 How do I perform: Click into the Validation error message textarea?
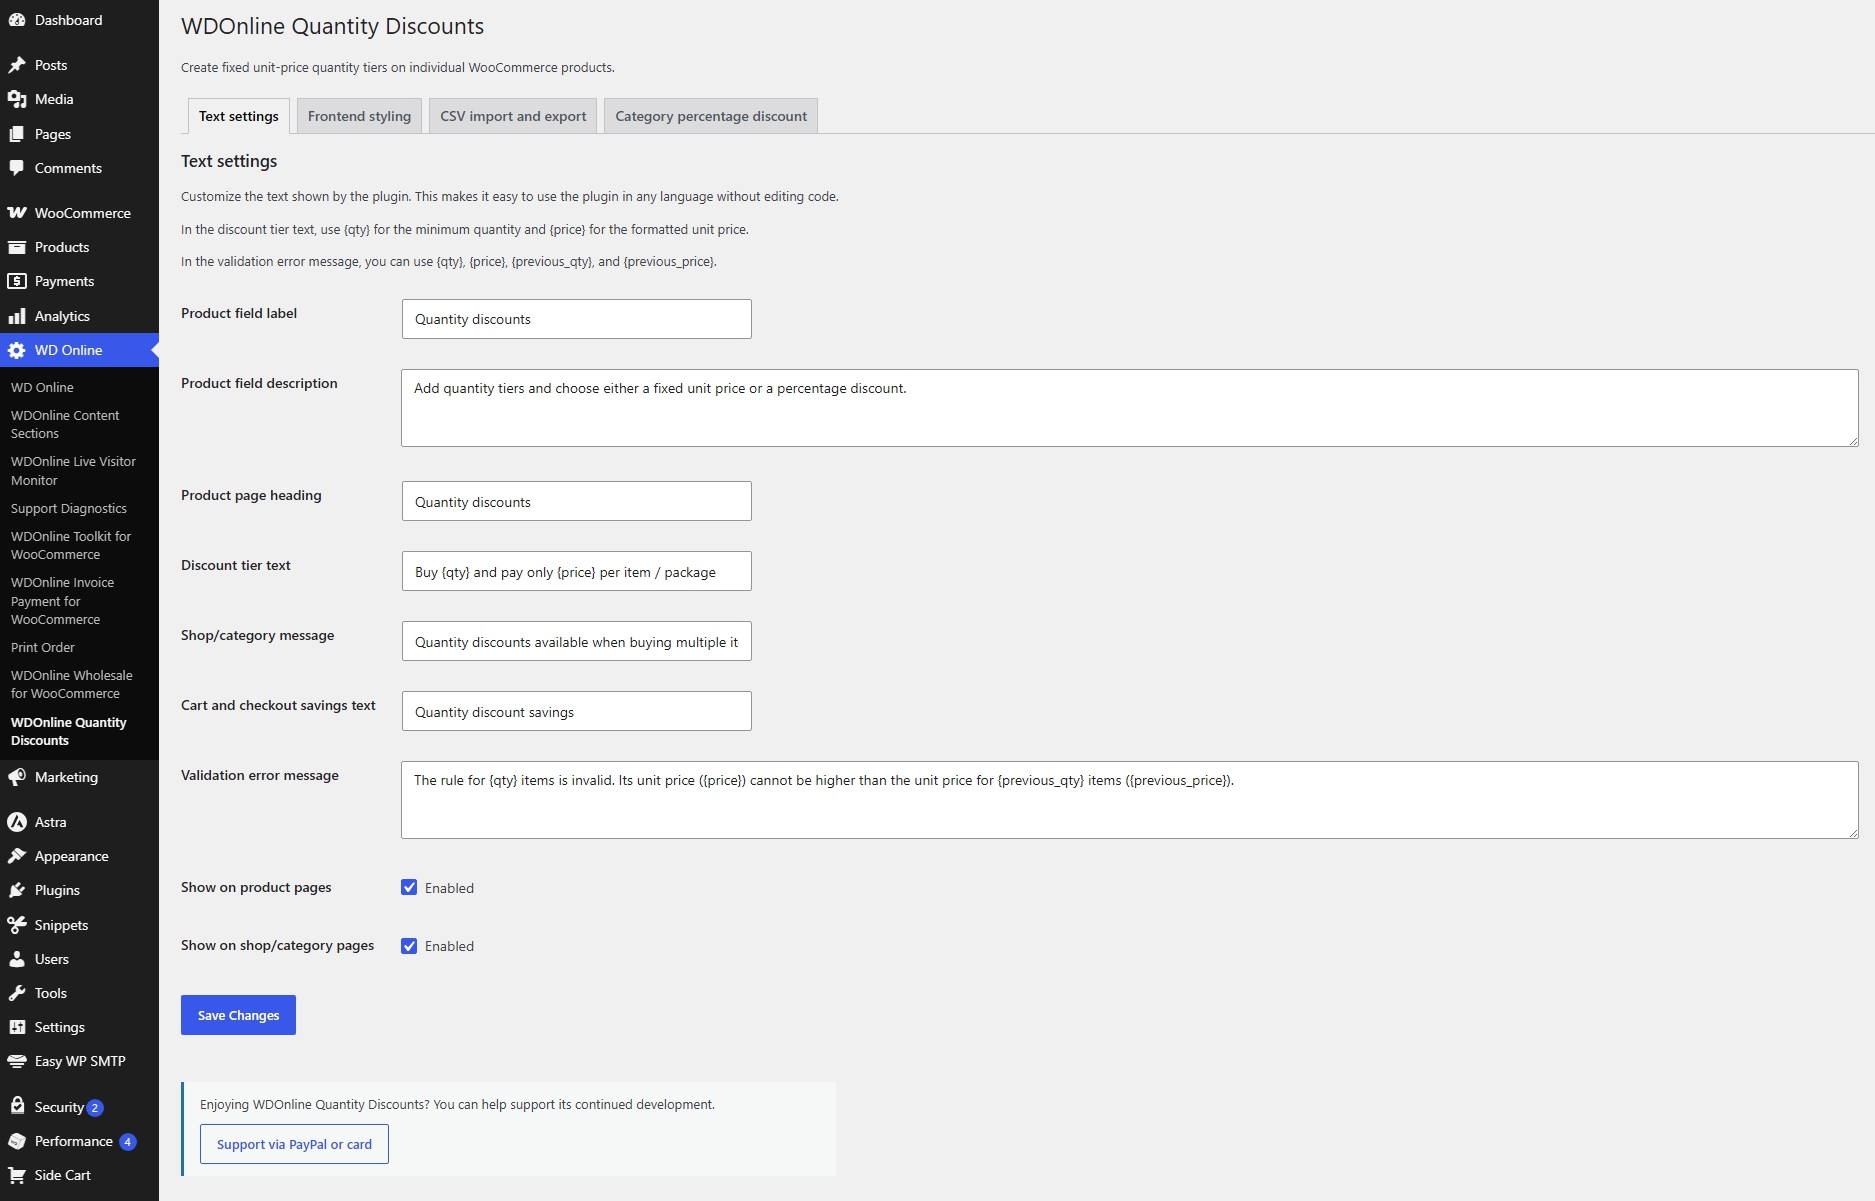[1129, 800]
